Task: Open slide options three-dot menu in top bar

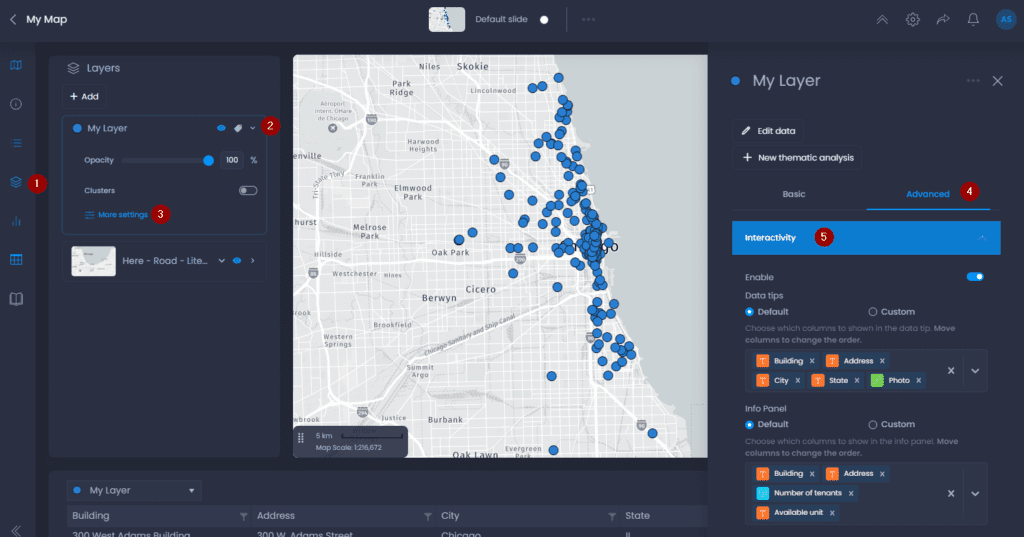Action: (588, 20)
